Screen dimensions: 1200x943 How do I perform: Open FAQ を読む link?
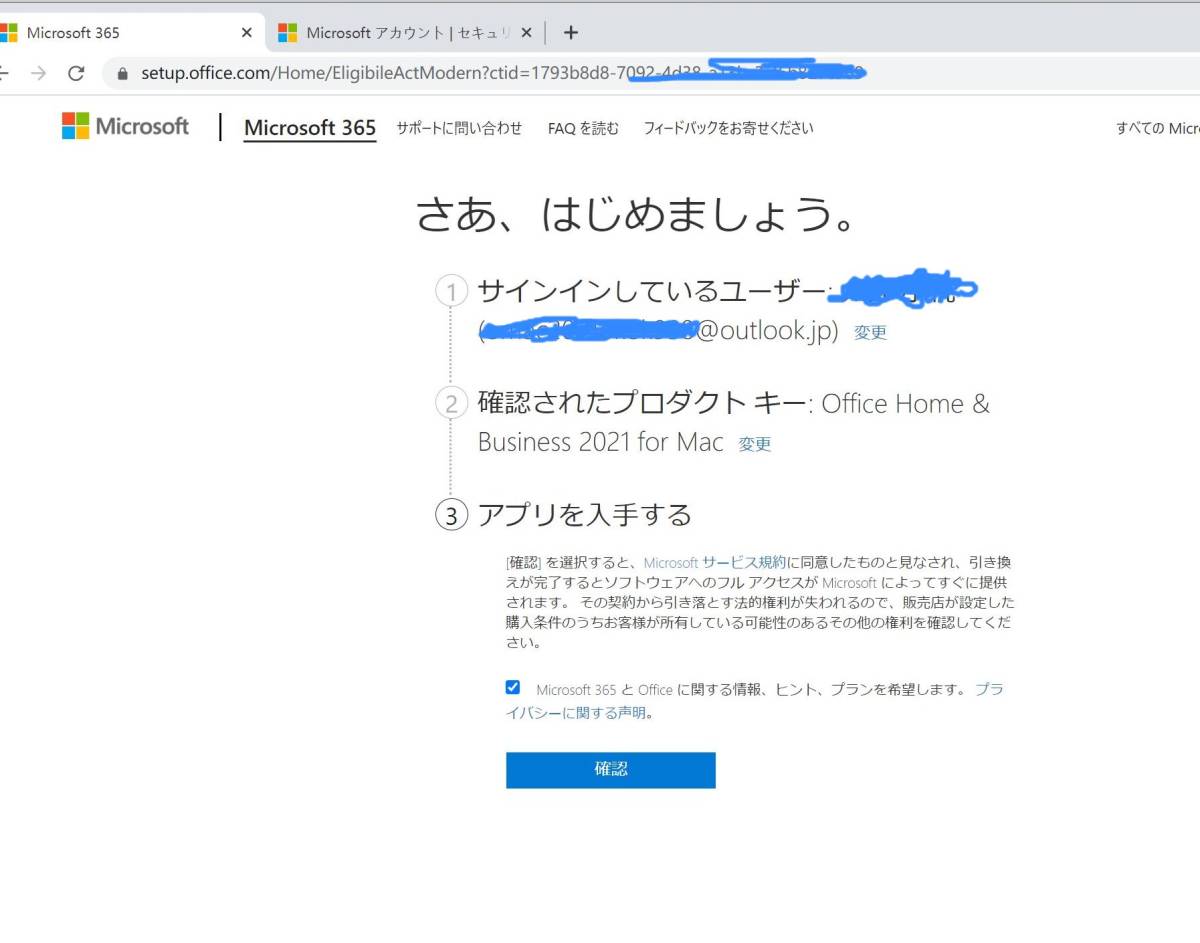pos(583,128)
